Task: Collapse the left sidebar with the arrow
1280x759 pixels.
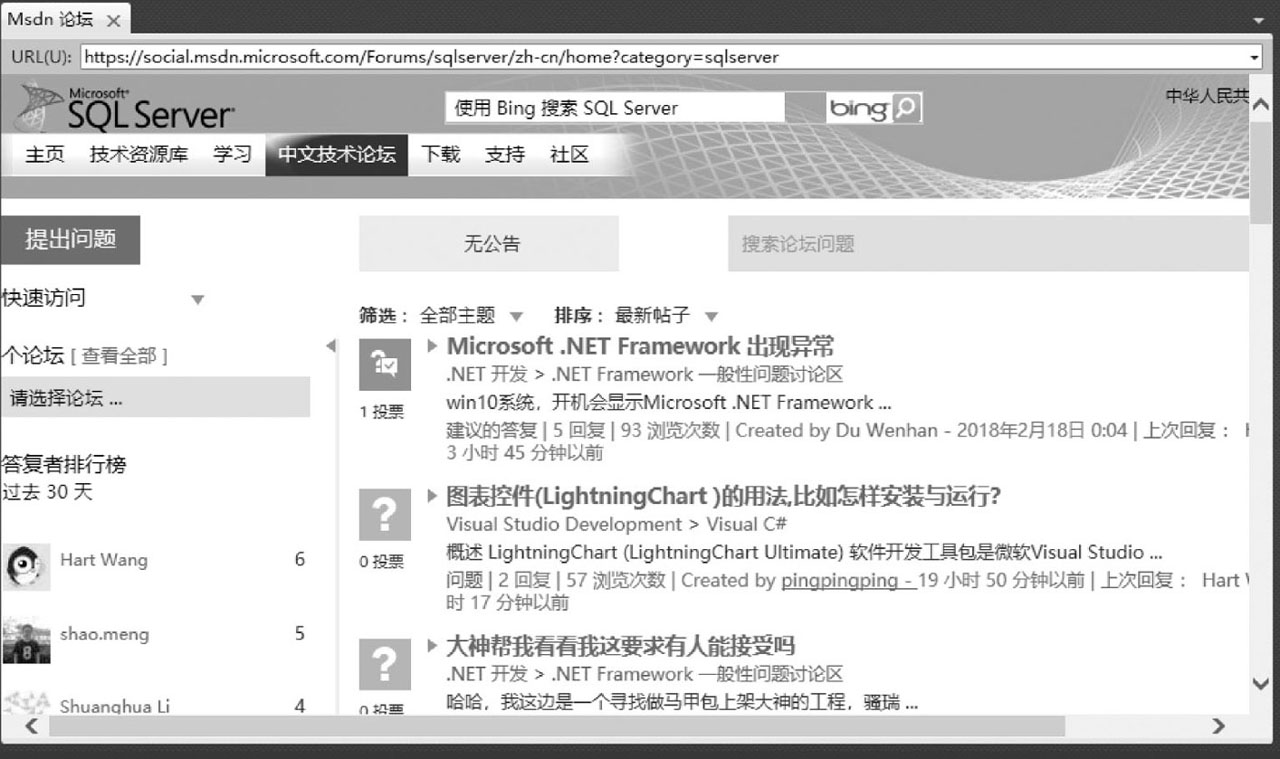Action: coord(330,346)
